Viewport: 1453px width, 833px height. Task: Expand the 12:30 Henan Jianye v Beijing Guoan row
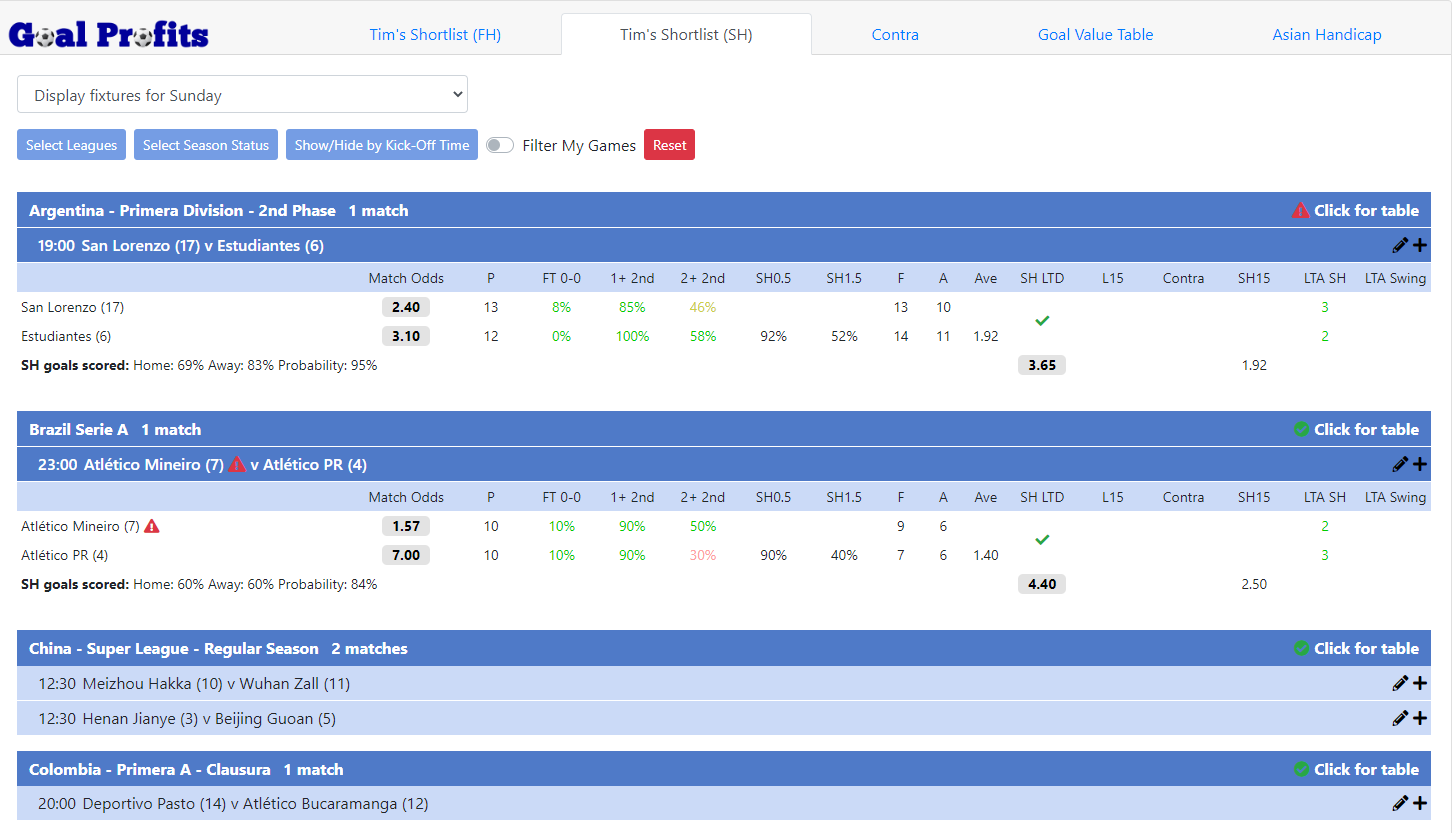pos(724,718)
